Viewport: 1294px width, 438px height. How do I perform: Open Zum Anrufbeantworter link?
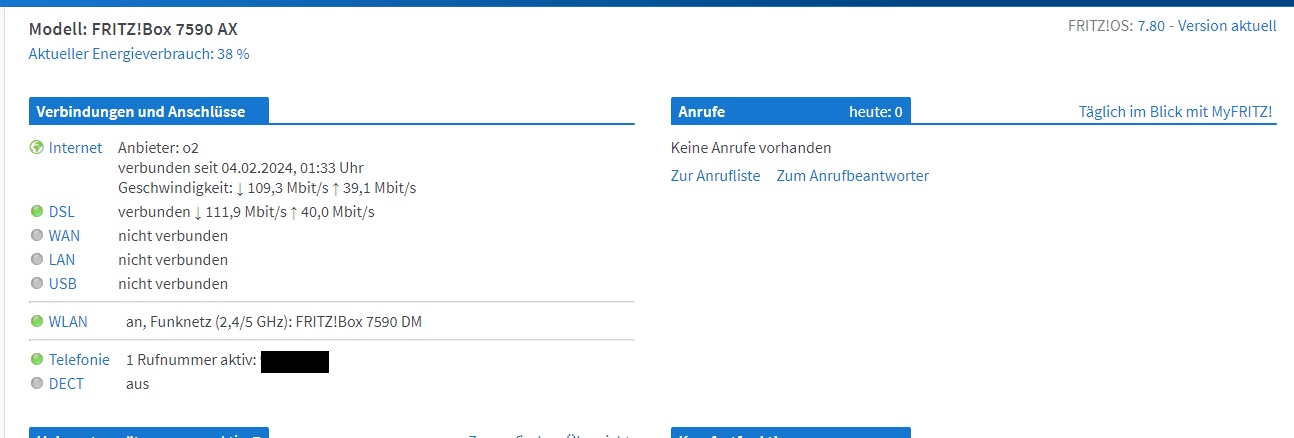853,176
